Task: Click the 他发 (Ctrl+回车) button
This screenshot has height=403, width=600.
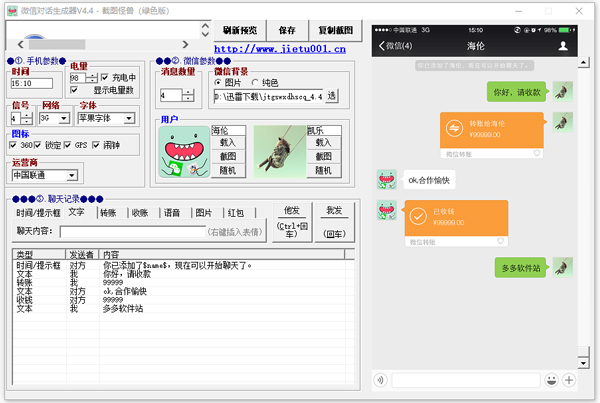Action: pyautogui.click(x=292, y=222)
